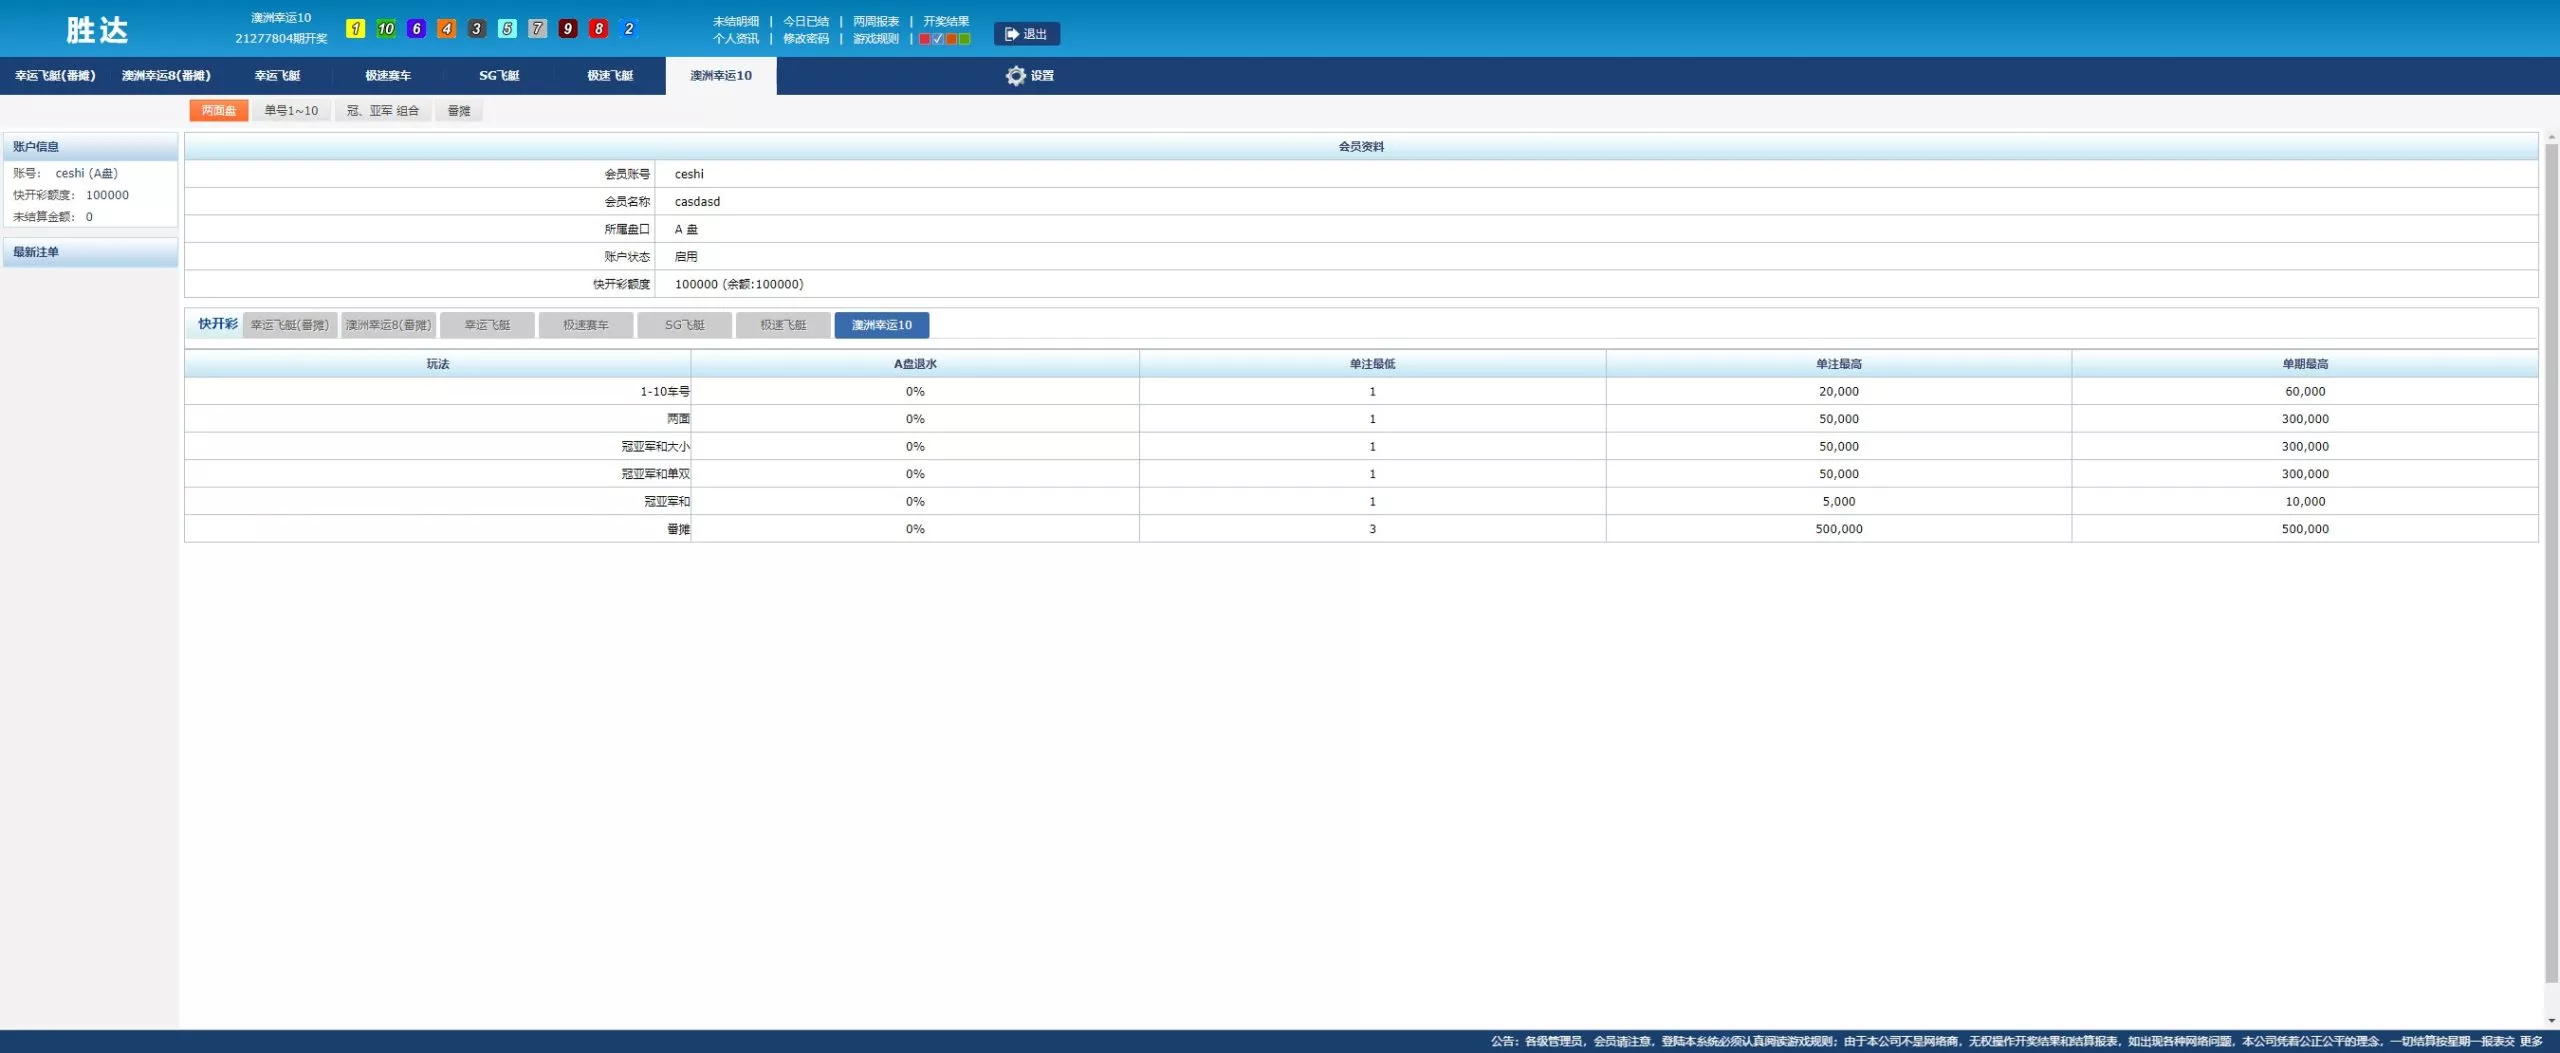Open the SG飞艇 tab in navigation bar

click(x=499, y=76)
